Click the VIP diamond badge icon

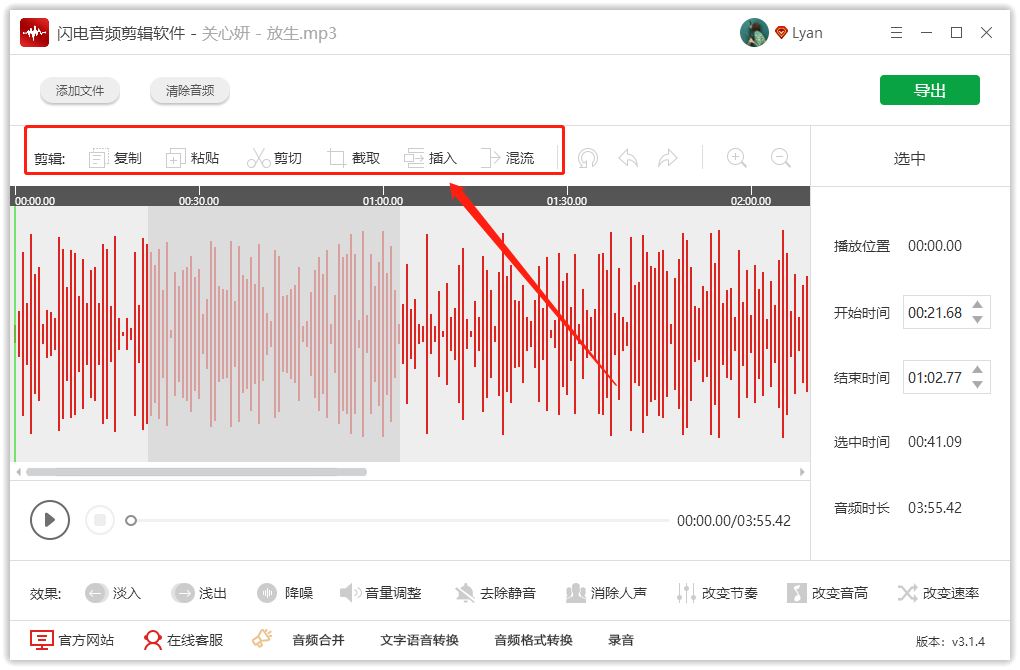click(781, 33)
